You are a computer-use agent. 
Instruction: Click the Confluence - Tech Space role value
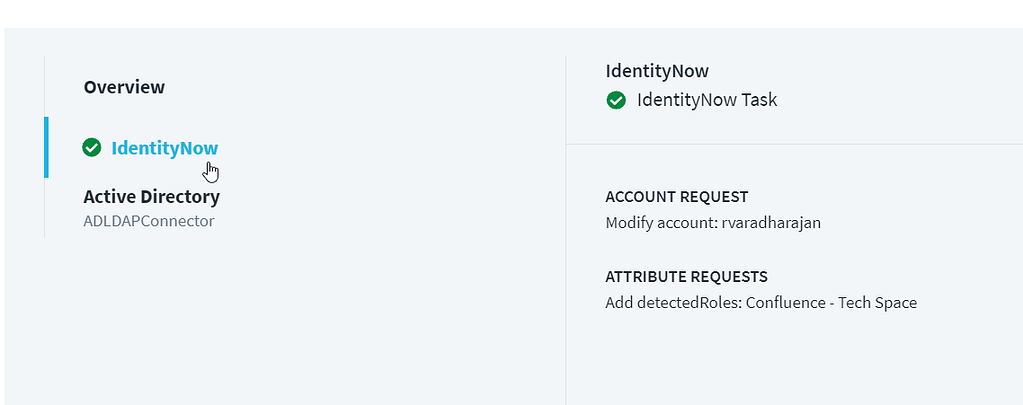(x=828, y=302)
